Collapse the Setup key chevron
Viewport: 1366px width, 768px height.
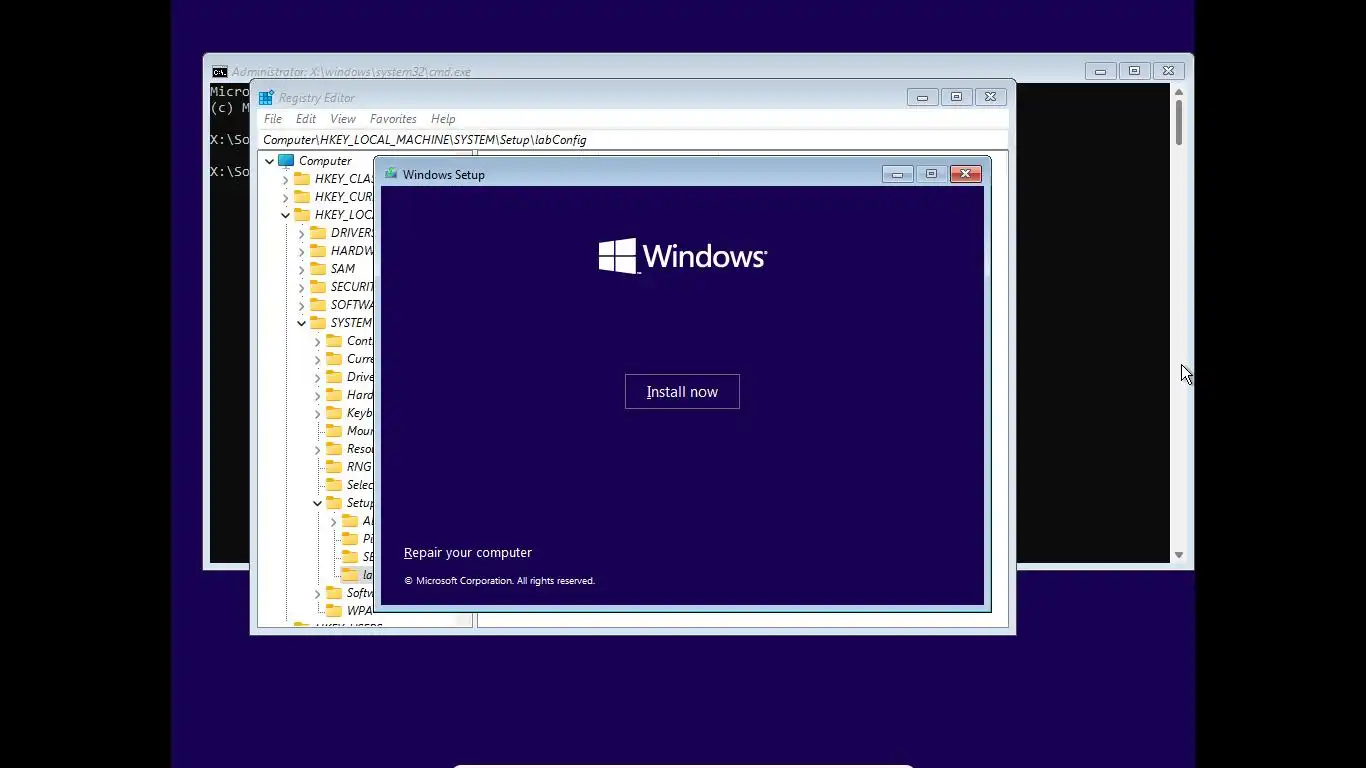317,503
